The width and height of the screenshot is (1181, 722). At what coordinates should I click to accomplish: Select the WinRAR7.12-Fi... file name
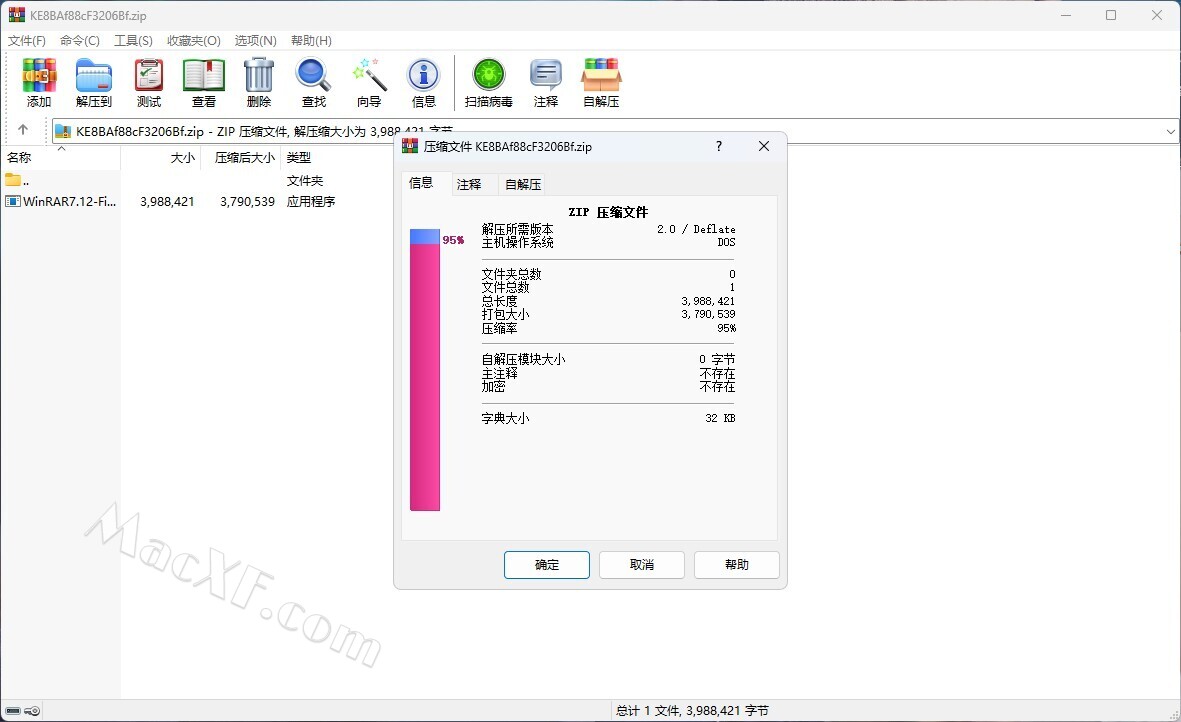pyautogui.click(x=69, y=201)
